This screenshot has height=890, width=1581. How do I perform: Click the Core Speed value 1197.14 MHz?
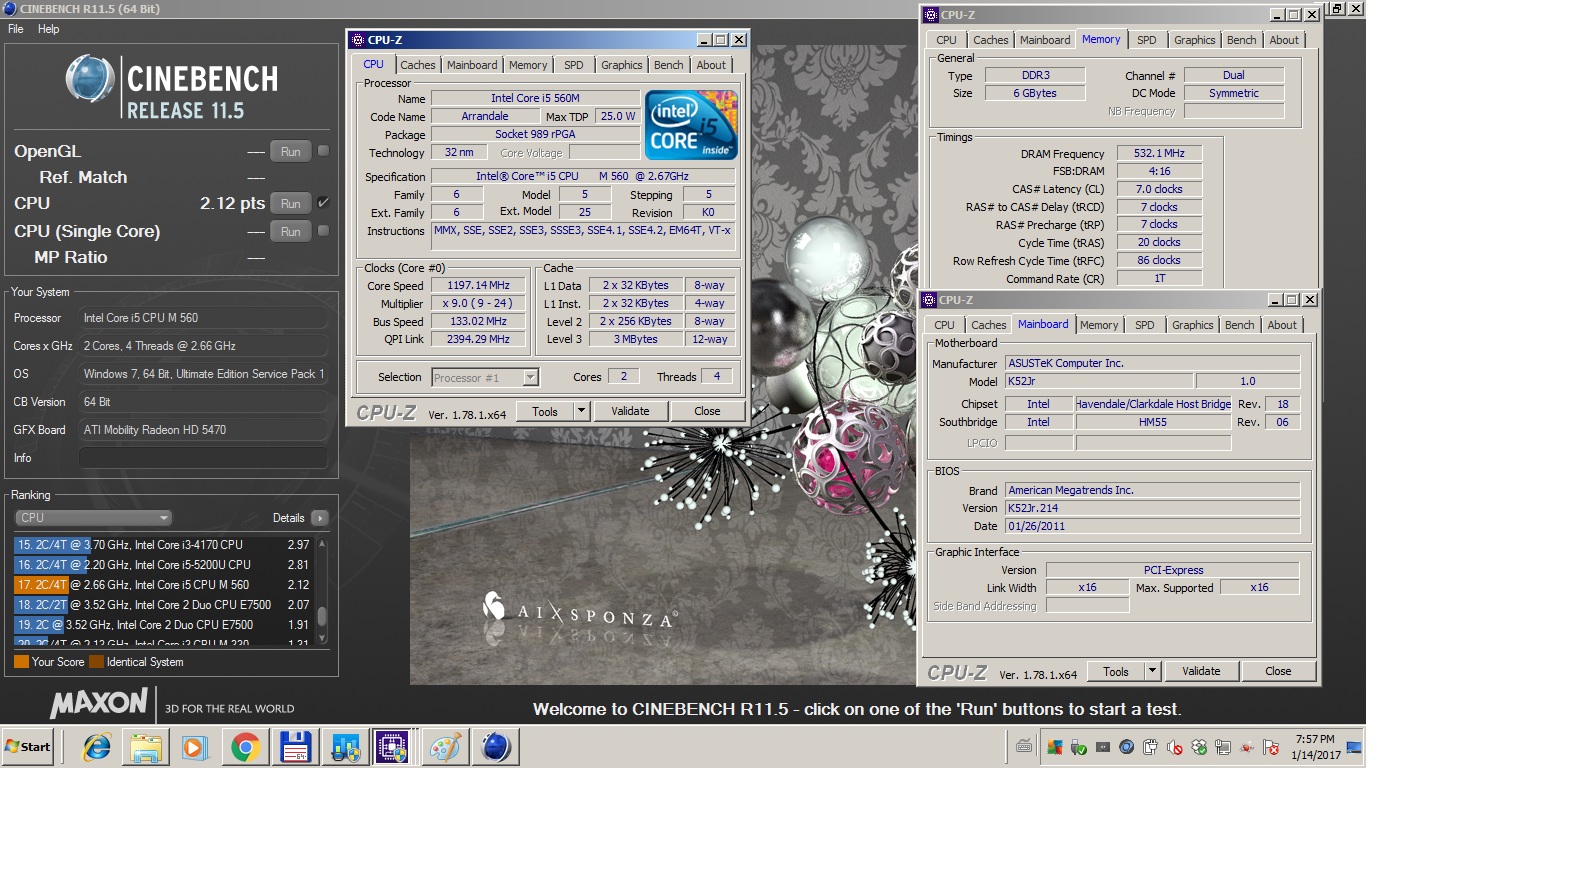click(478, 285)
